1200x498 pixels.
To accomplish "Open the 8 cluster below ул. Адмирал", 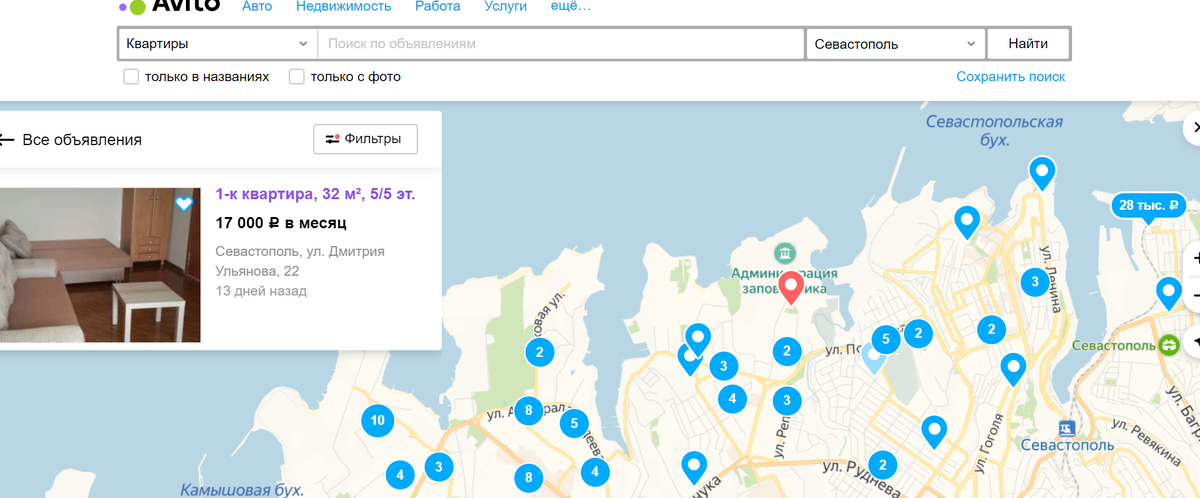I will pos(527,477).
